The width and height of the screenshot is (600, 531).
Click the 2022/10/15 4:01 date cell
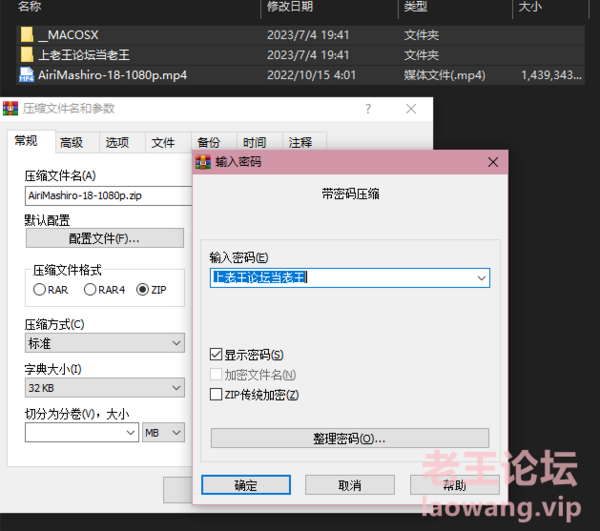(311, 75)
